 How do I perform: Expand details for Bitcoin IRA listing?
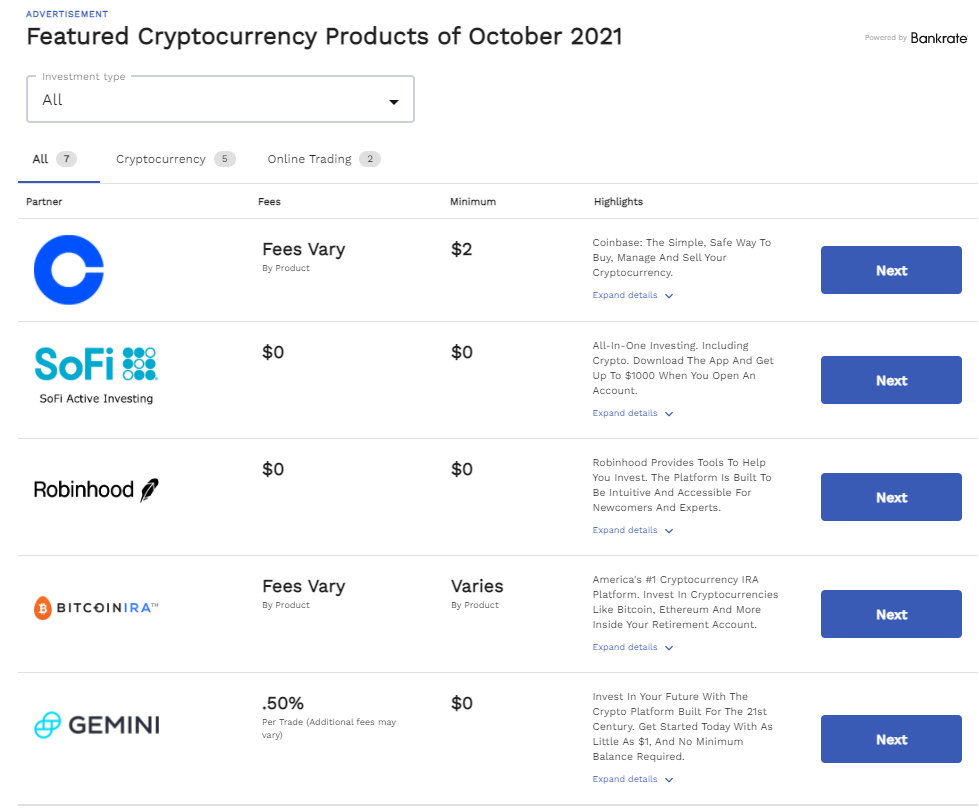(633, 647)
